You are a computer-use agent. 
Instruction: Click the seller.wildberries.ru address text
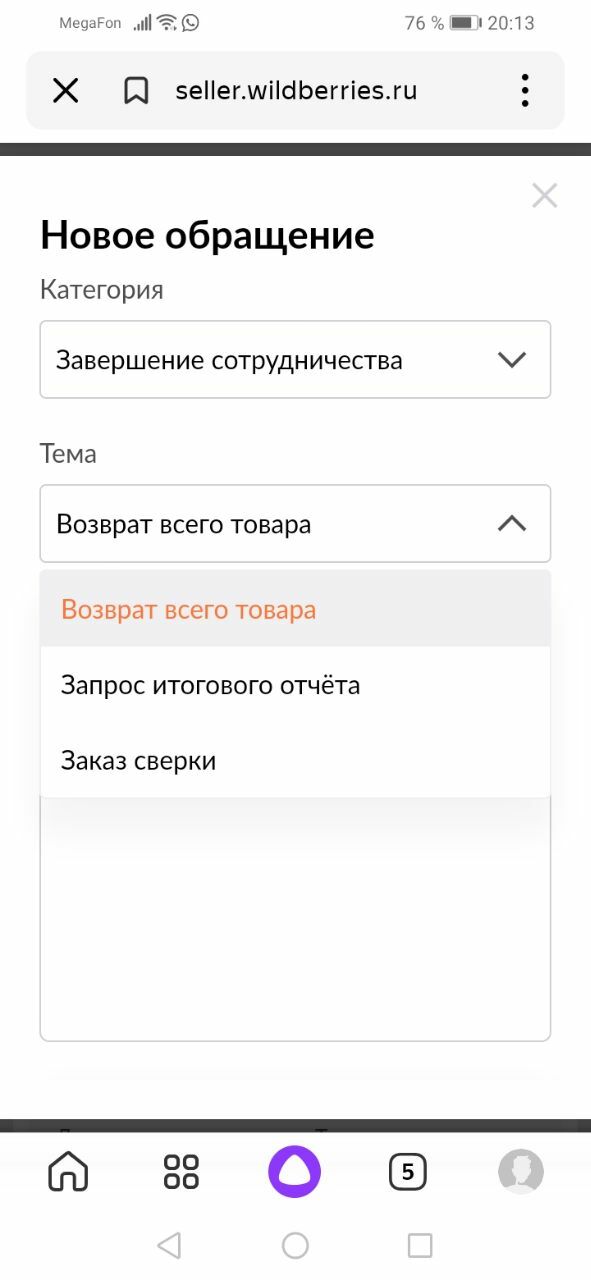click(296, 91)
